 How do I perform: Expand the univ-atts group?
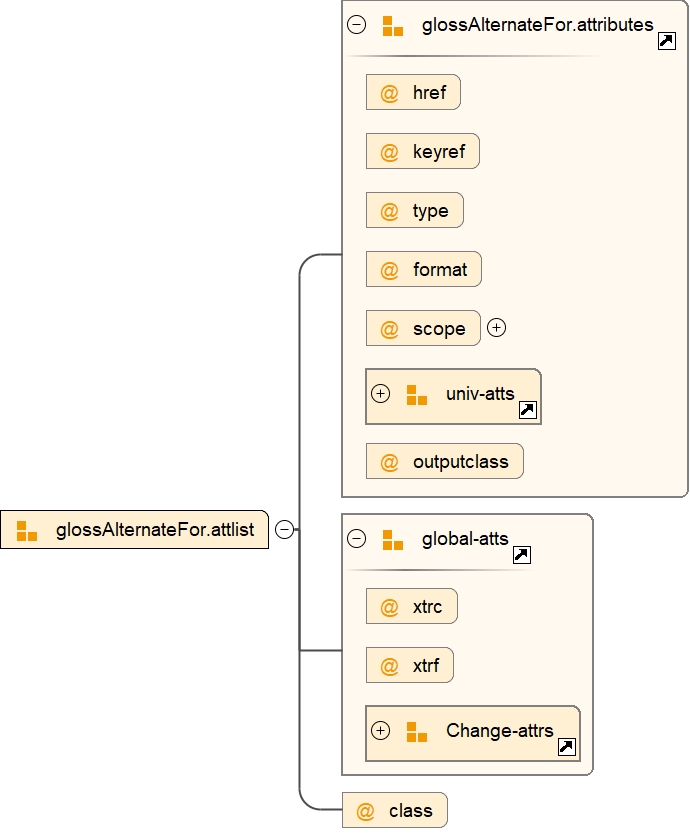(380, 393)
